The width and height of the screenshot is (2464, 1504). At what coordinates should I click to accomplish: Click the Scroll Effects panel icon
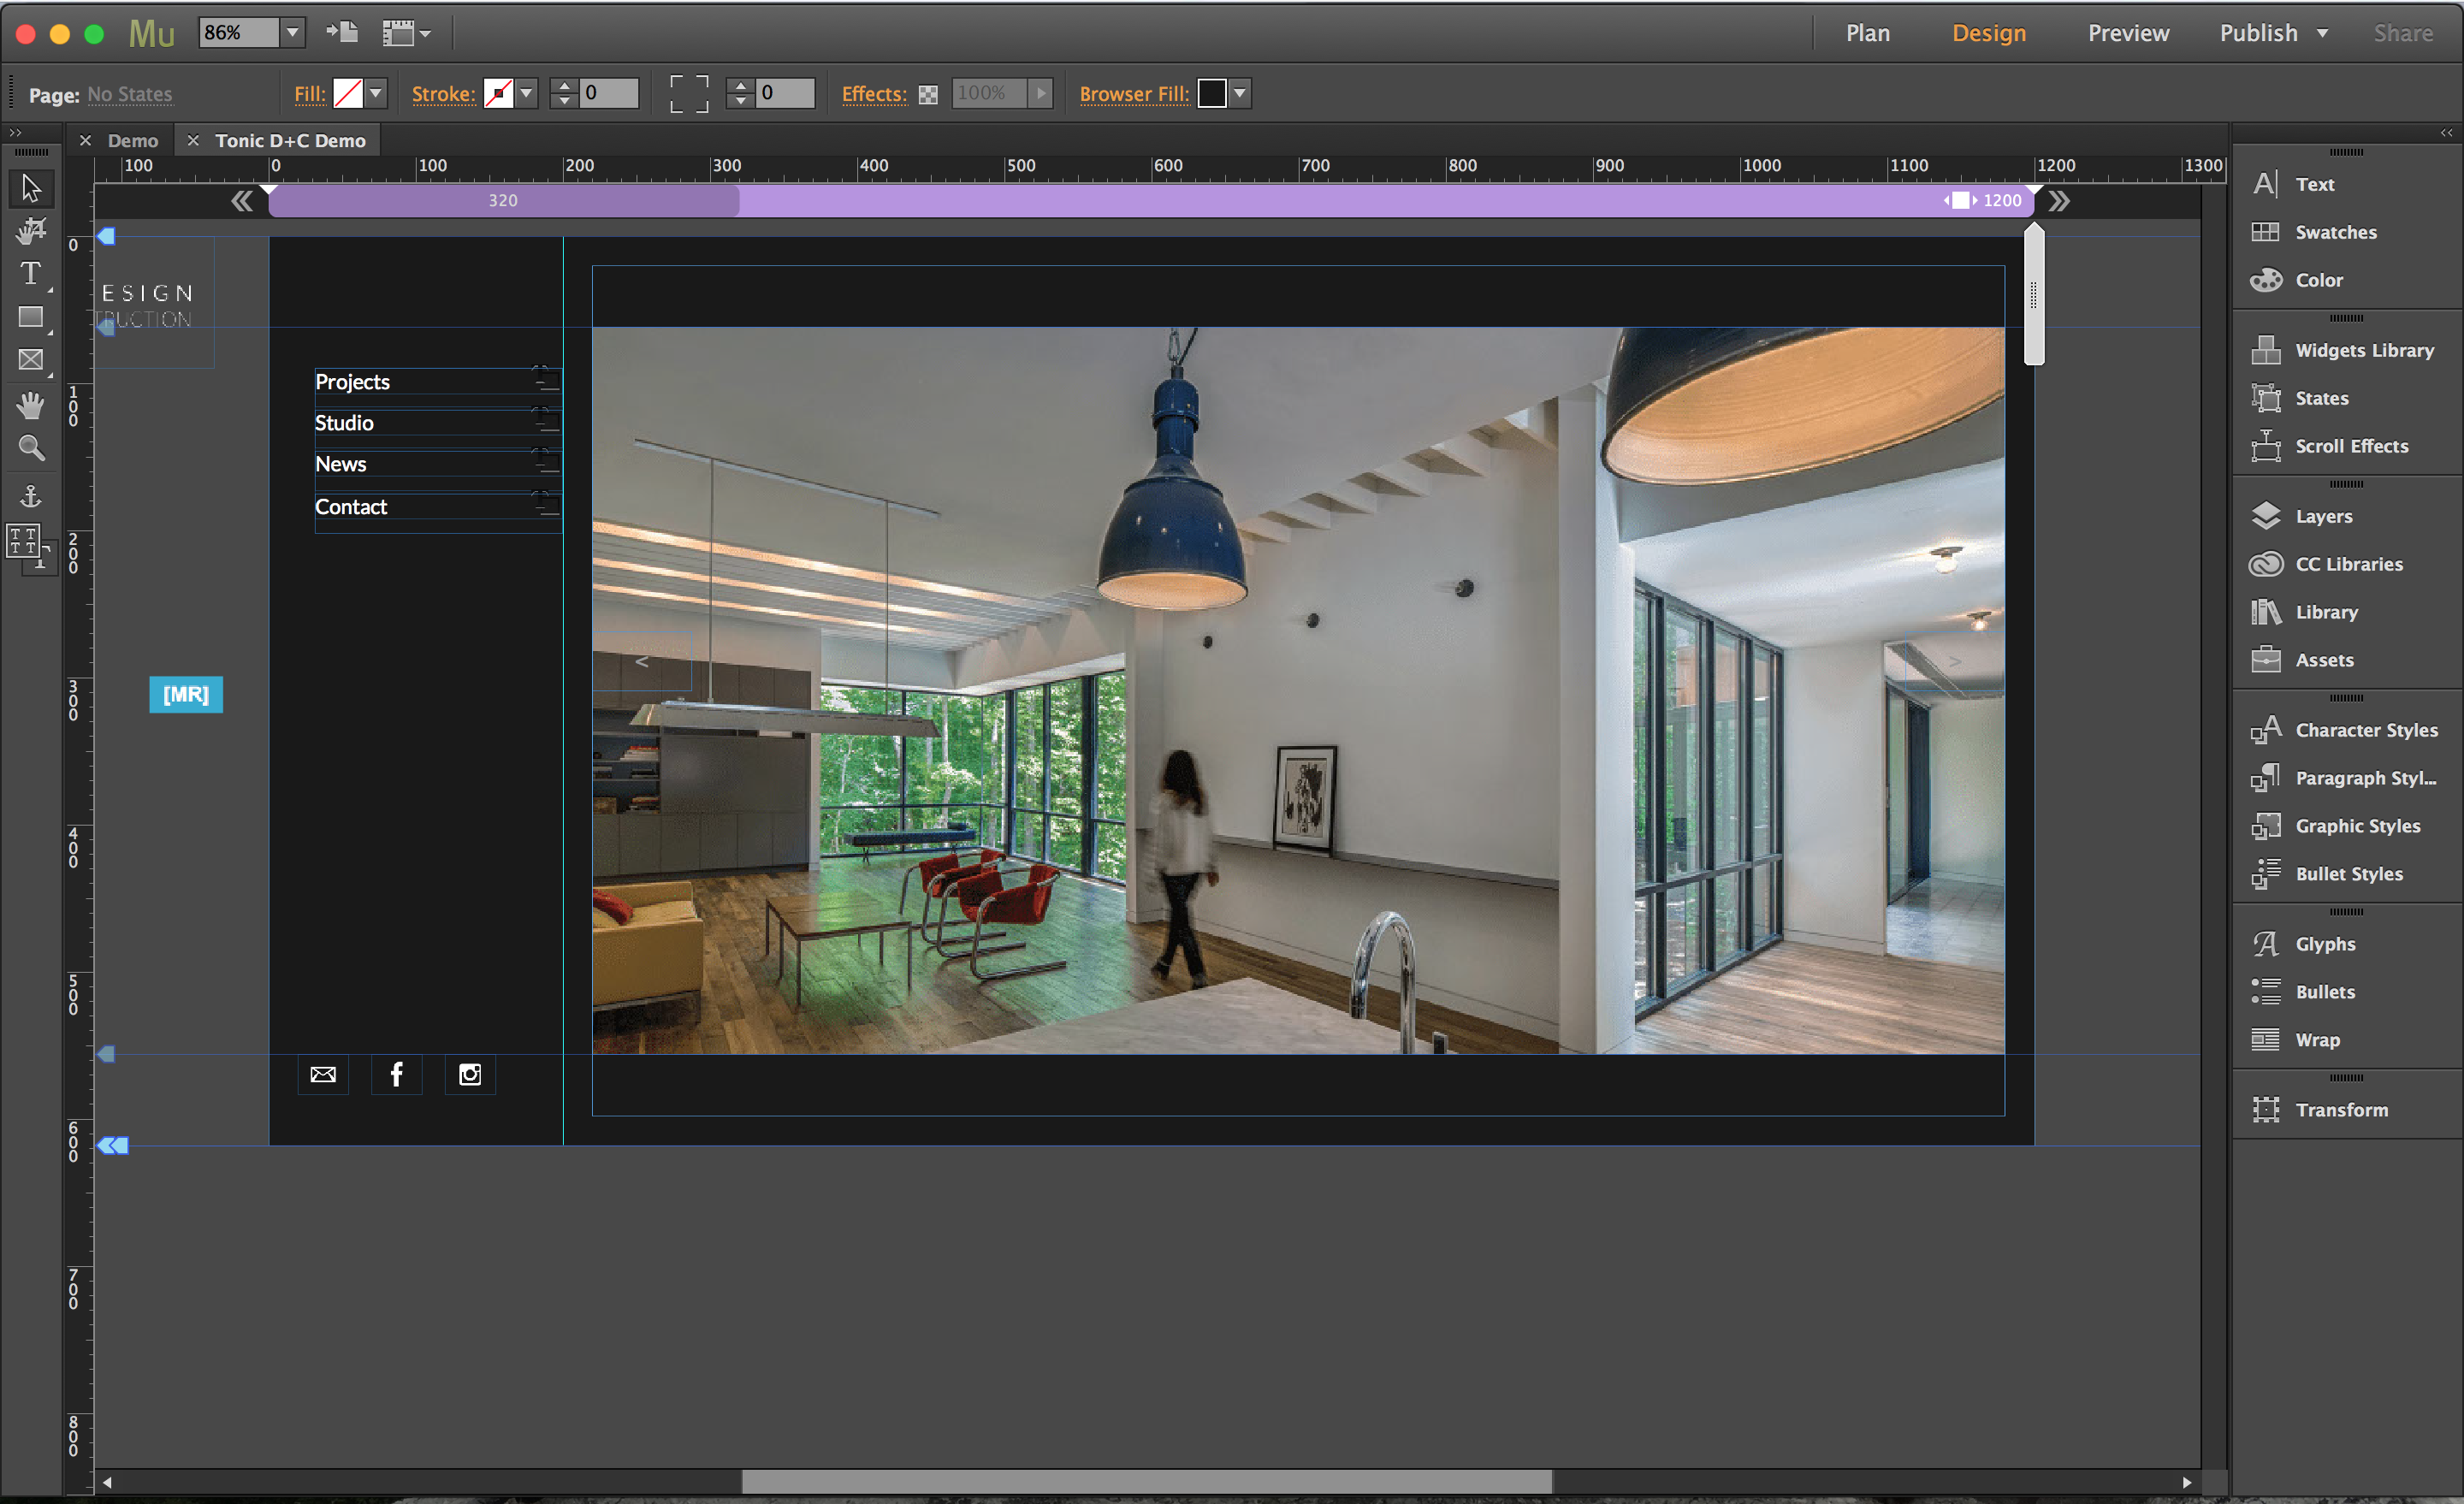point(2266,445)
